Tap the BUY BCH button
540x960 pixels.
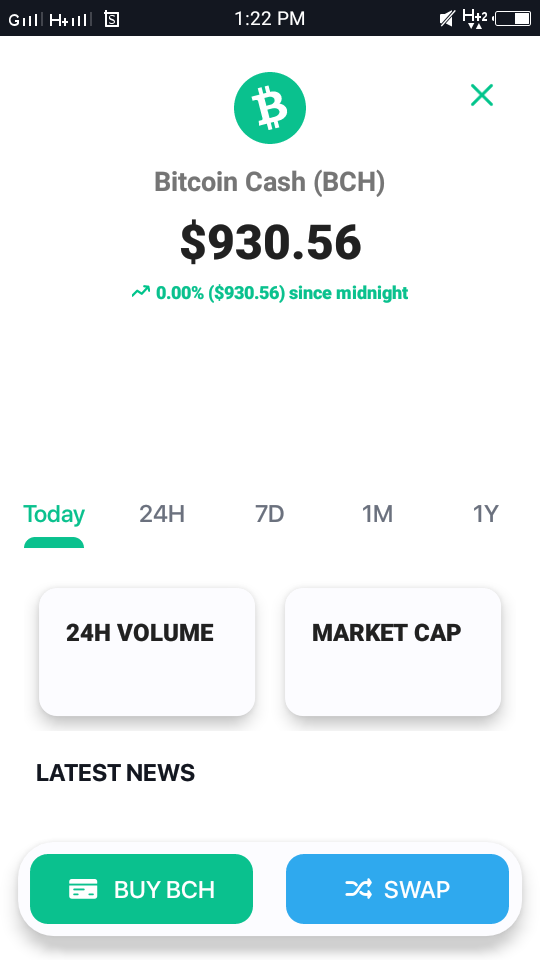click(141, 888)
